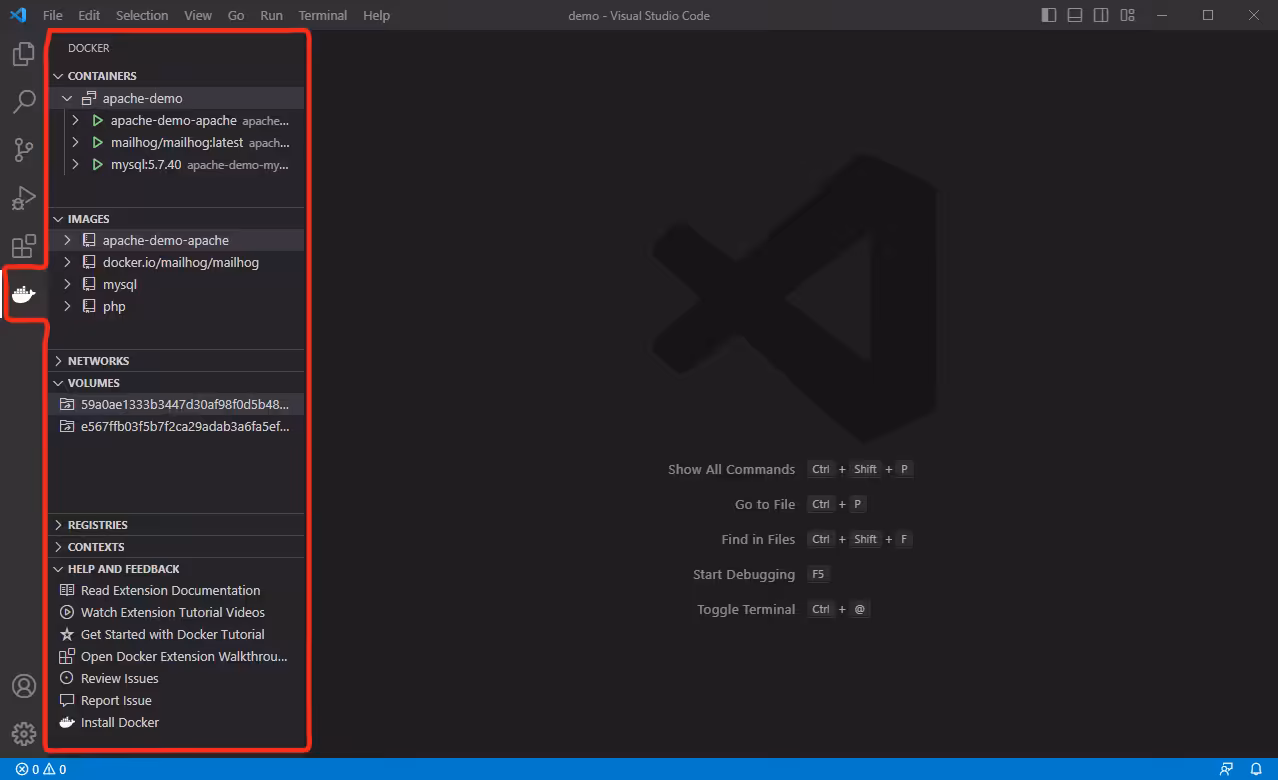Expand the mysql image chevron

point(67,284)
